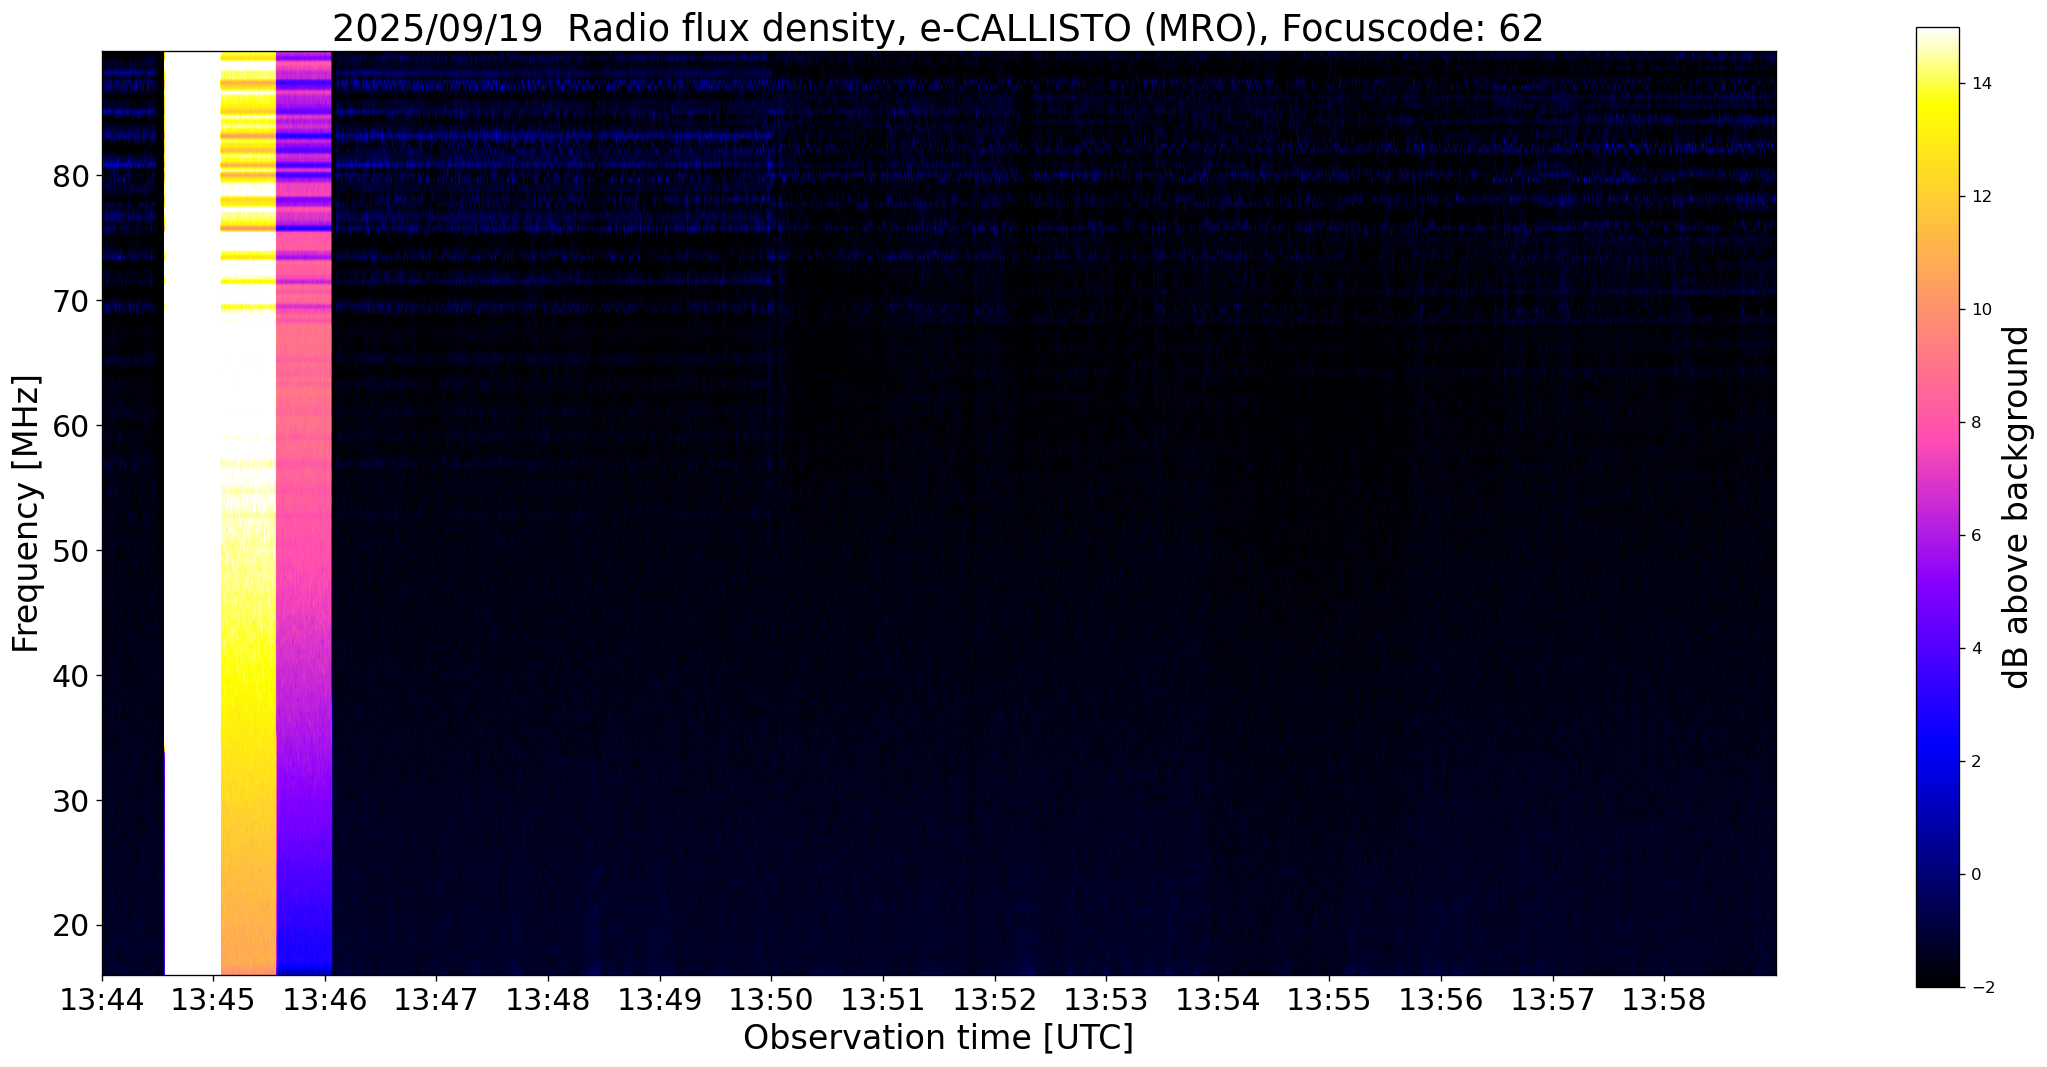This screenshot has height=1067, width=2047.
Task: Click the 60 MHz frequency tick label
Action: [x=70, y=426]
